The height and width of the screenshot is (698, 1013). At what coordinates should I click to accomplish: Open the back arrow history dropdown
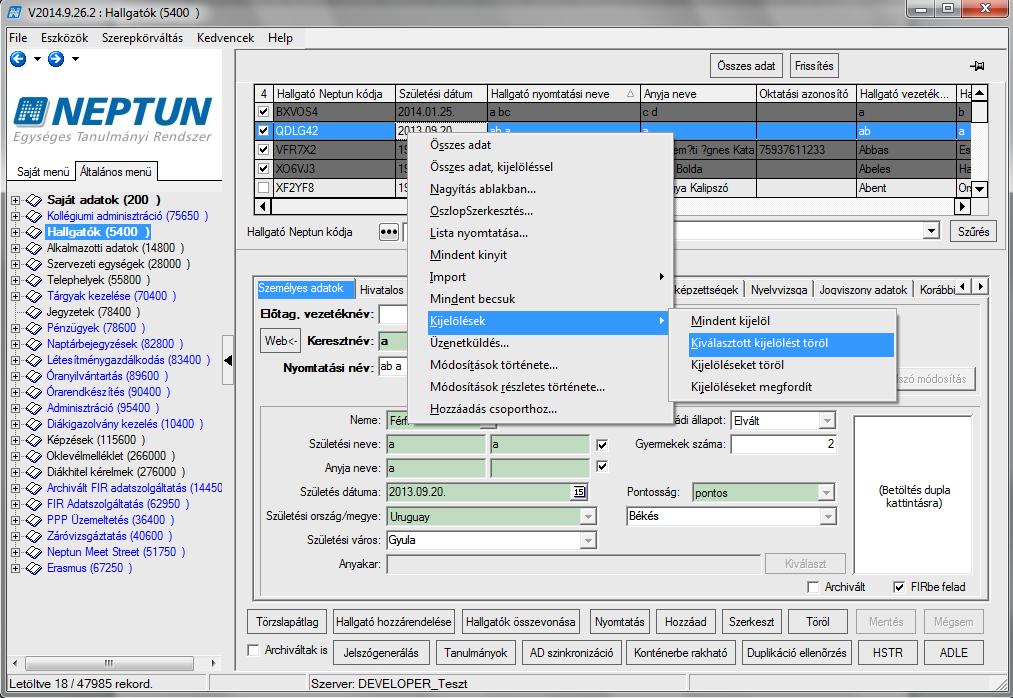[x=37, y=59]
